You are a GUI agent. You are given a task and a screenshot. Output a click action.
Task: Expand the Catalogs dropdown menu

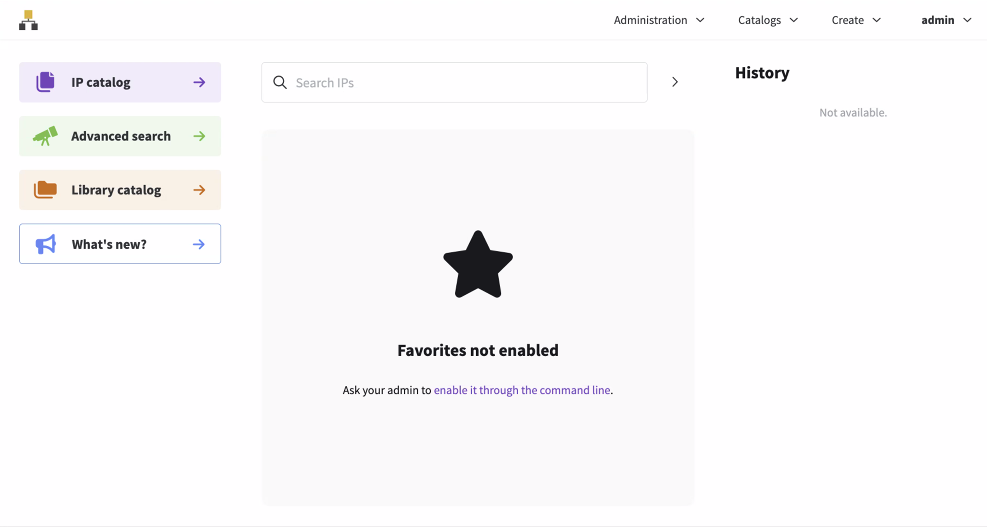768,20
